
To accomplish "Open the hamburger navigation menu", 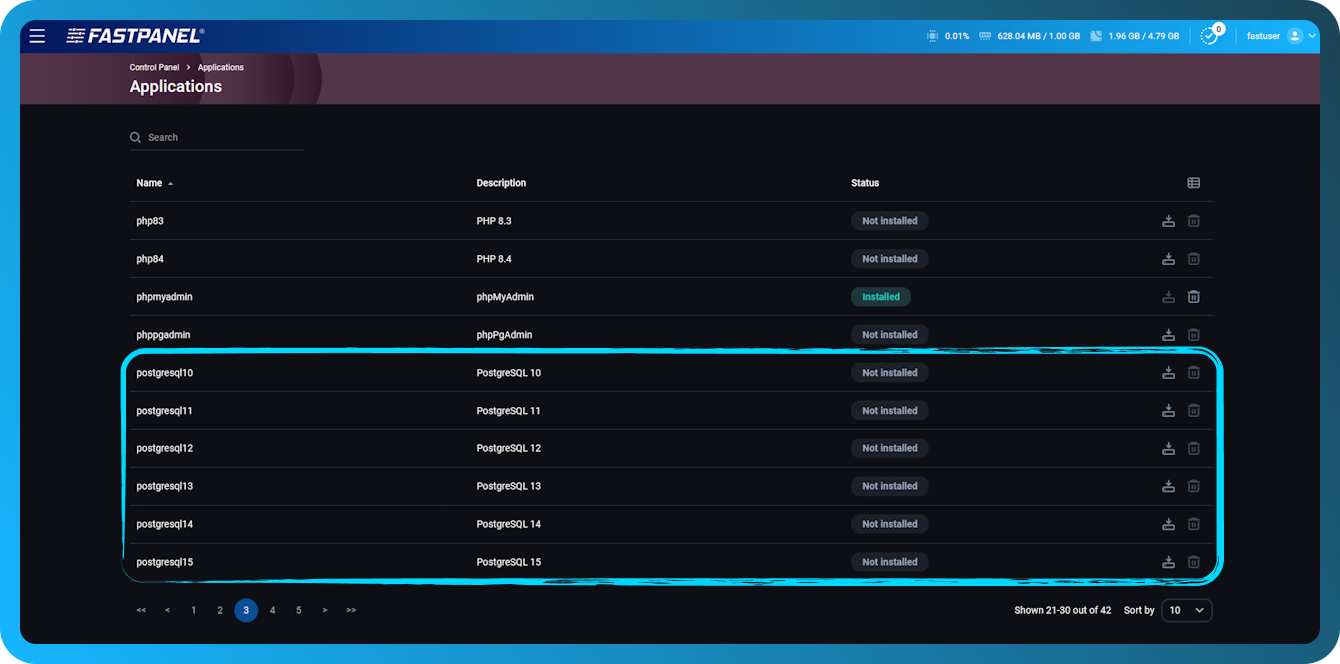I will [37, 35].
